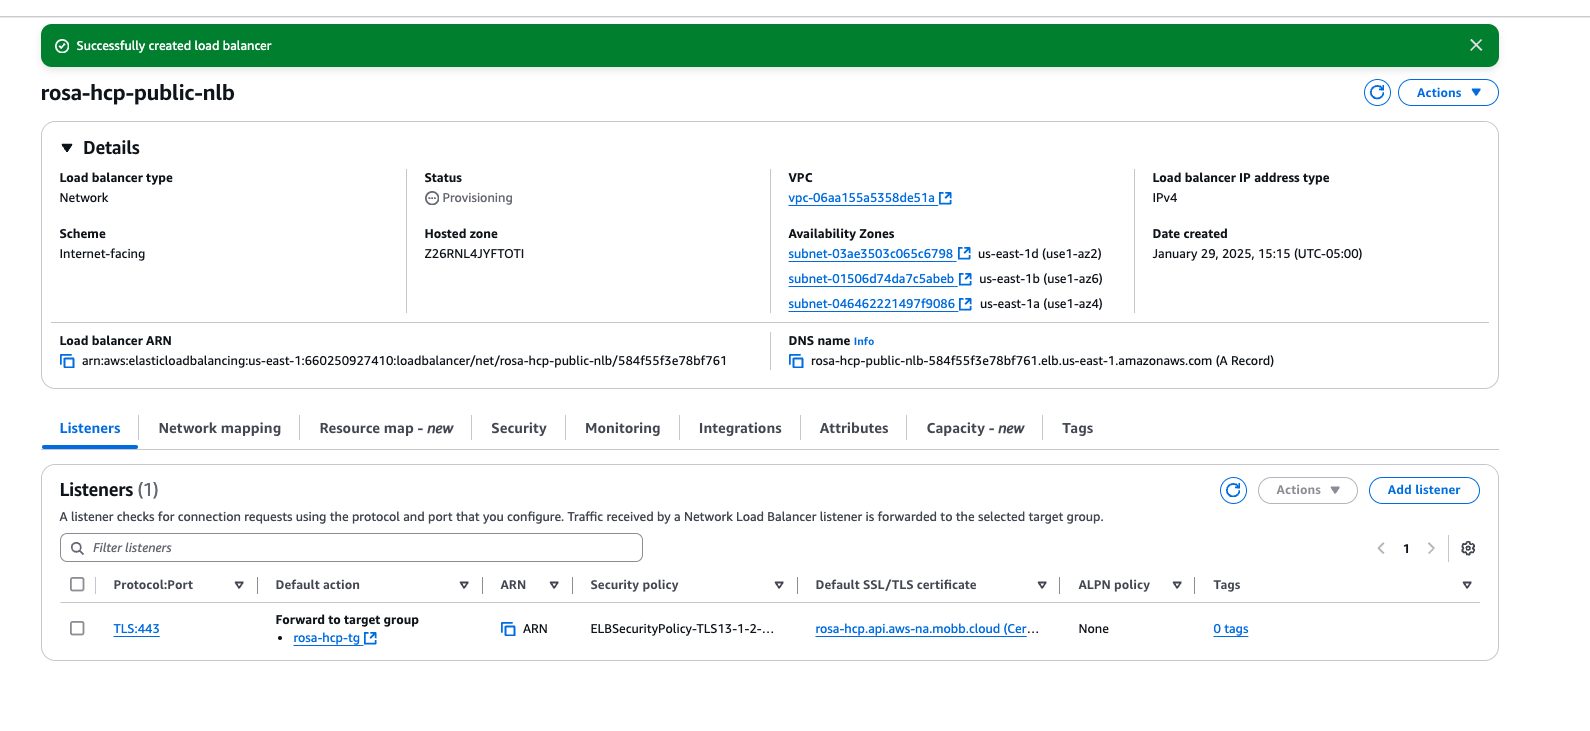Click the Info link next to DNS name

click(864, 341)
